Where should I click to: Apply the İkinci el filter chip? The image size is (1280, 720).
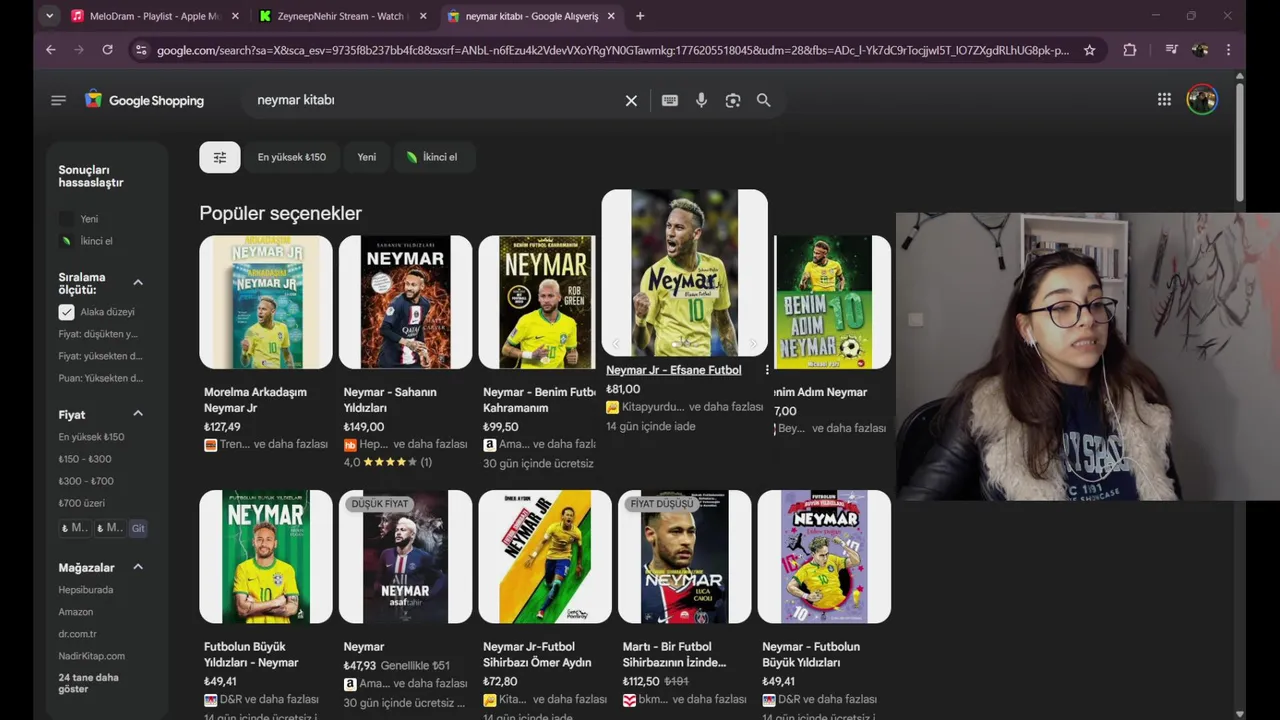(x=433, y=157)
